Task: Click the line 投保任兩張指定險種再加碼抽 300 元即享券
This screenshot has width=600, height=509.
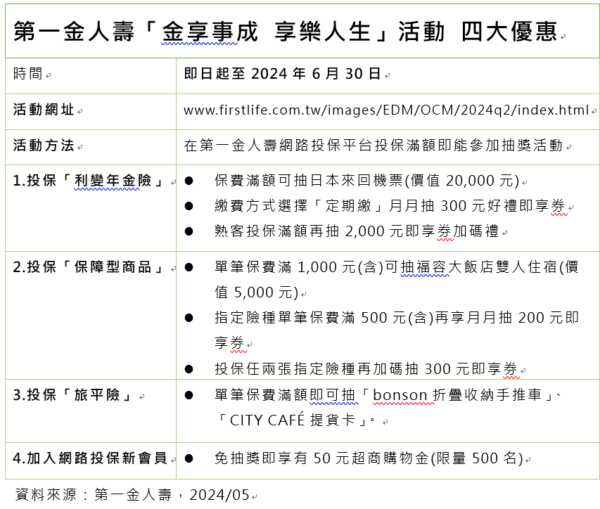Action: click(x=366, y=369)
